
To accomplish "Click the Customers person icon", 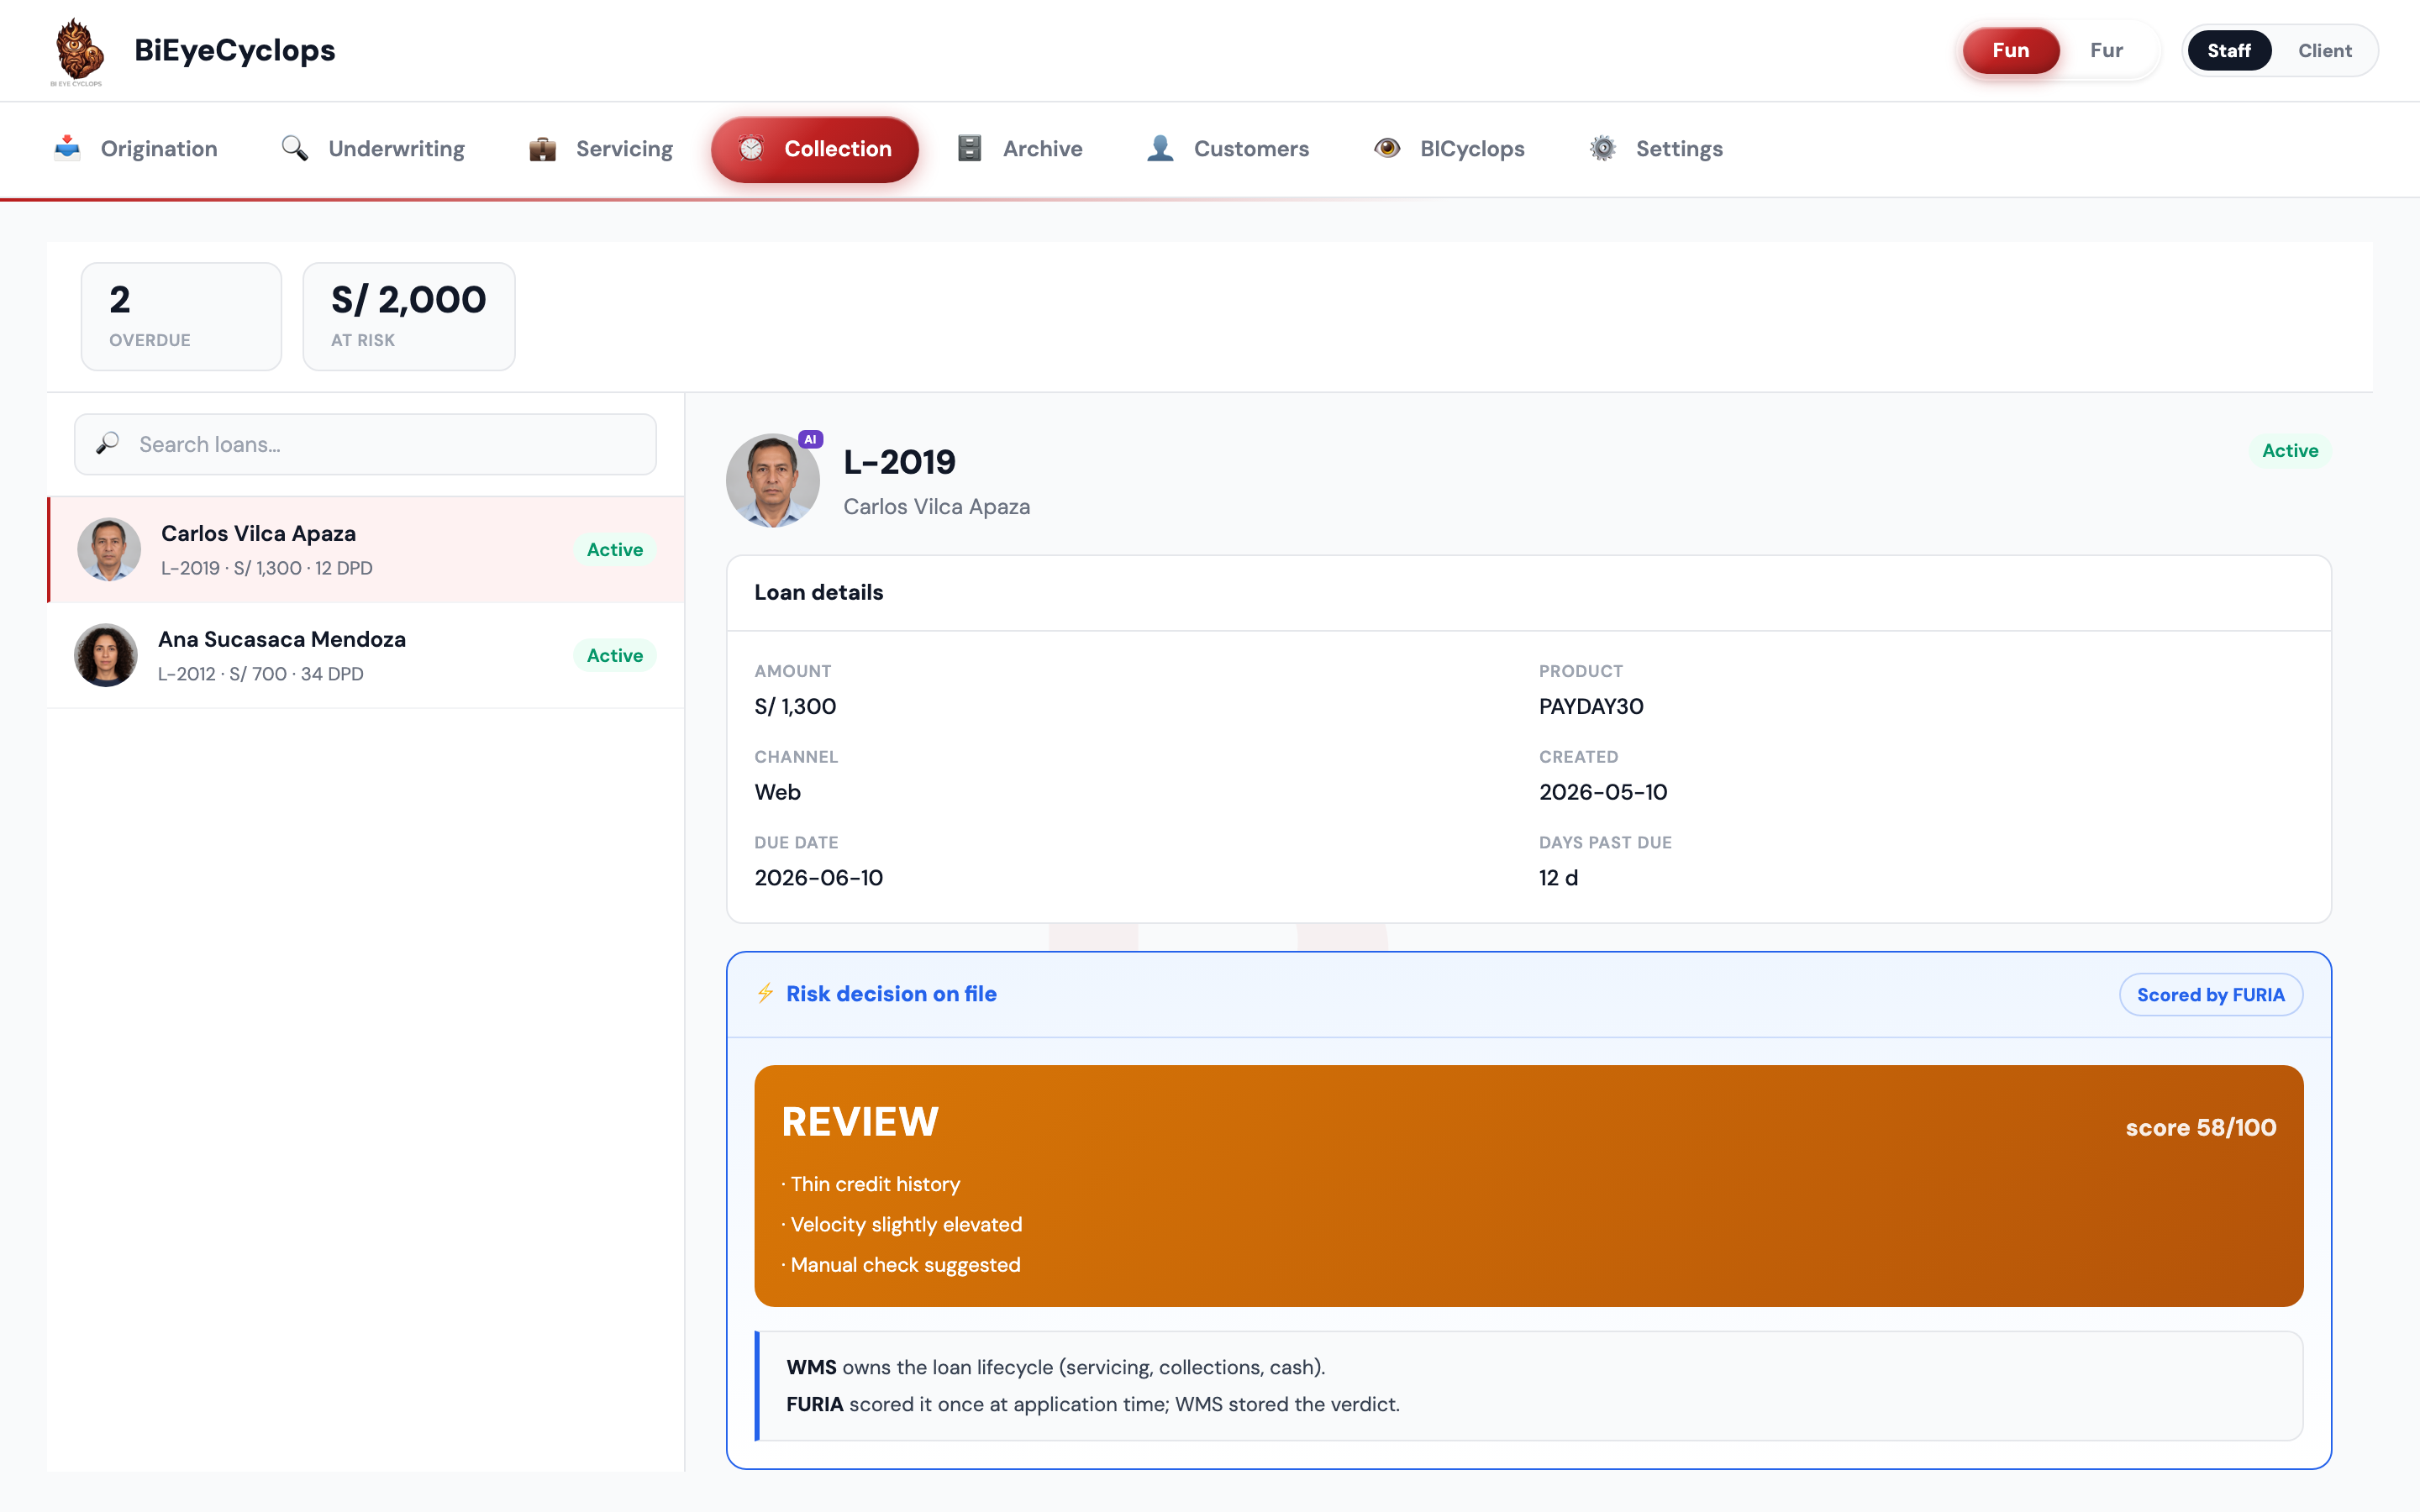I will (x=1160, y=148).
